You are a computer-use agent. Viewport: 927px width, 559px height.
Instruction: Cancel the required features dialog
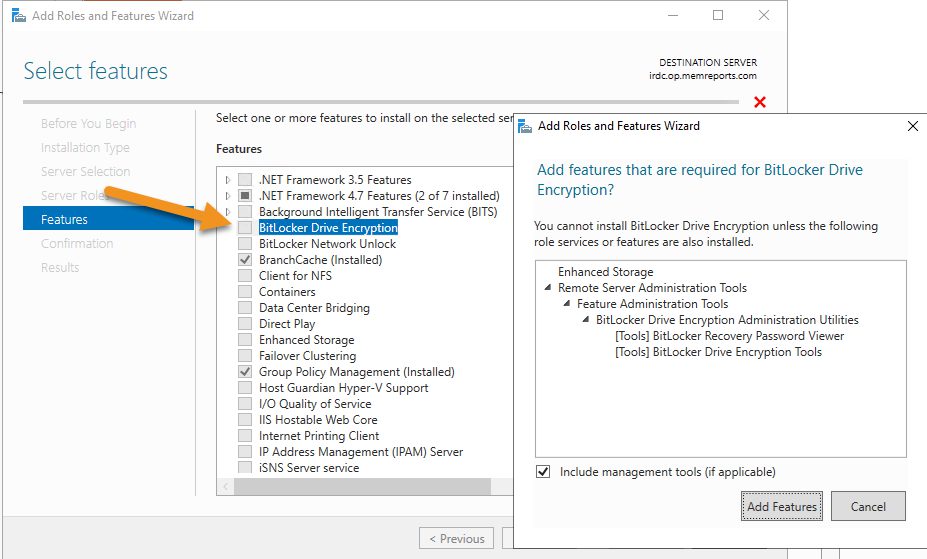click(868, 506)
